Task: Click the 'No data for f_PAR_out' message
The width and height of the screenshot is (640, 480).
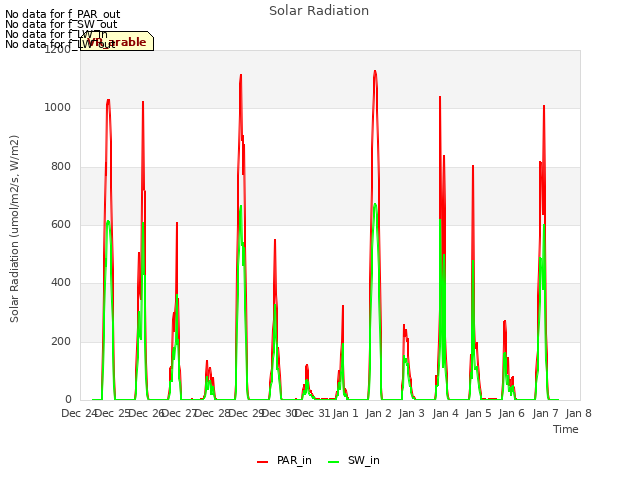Action: tap(62, 15)
